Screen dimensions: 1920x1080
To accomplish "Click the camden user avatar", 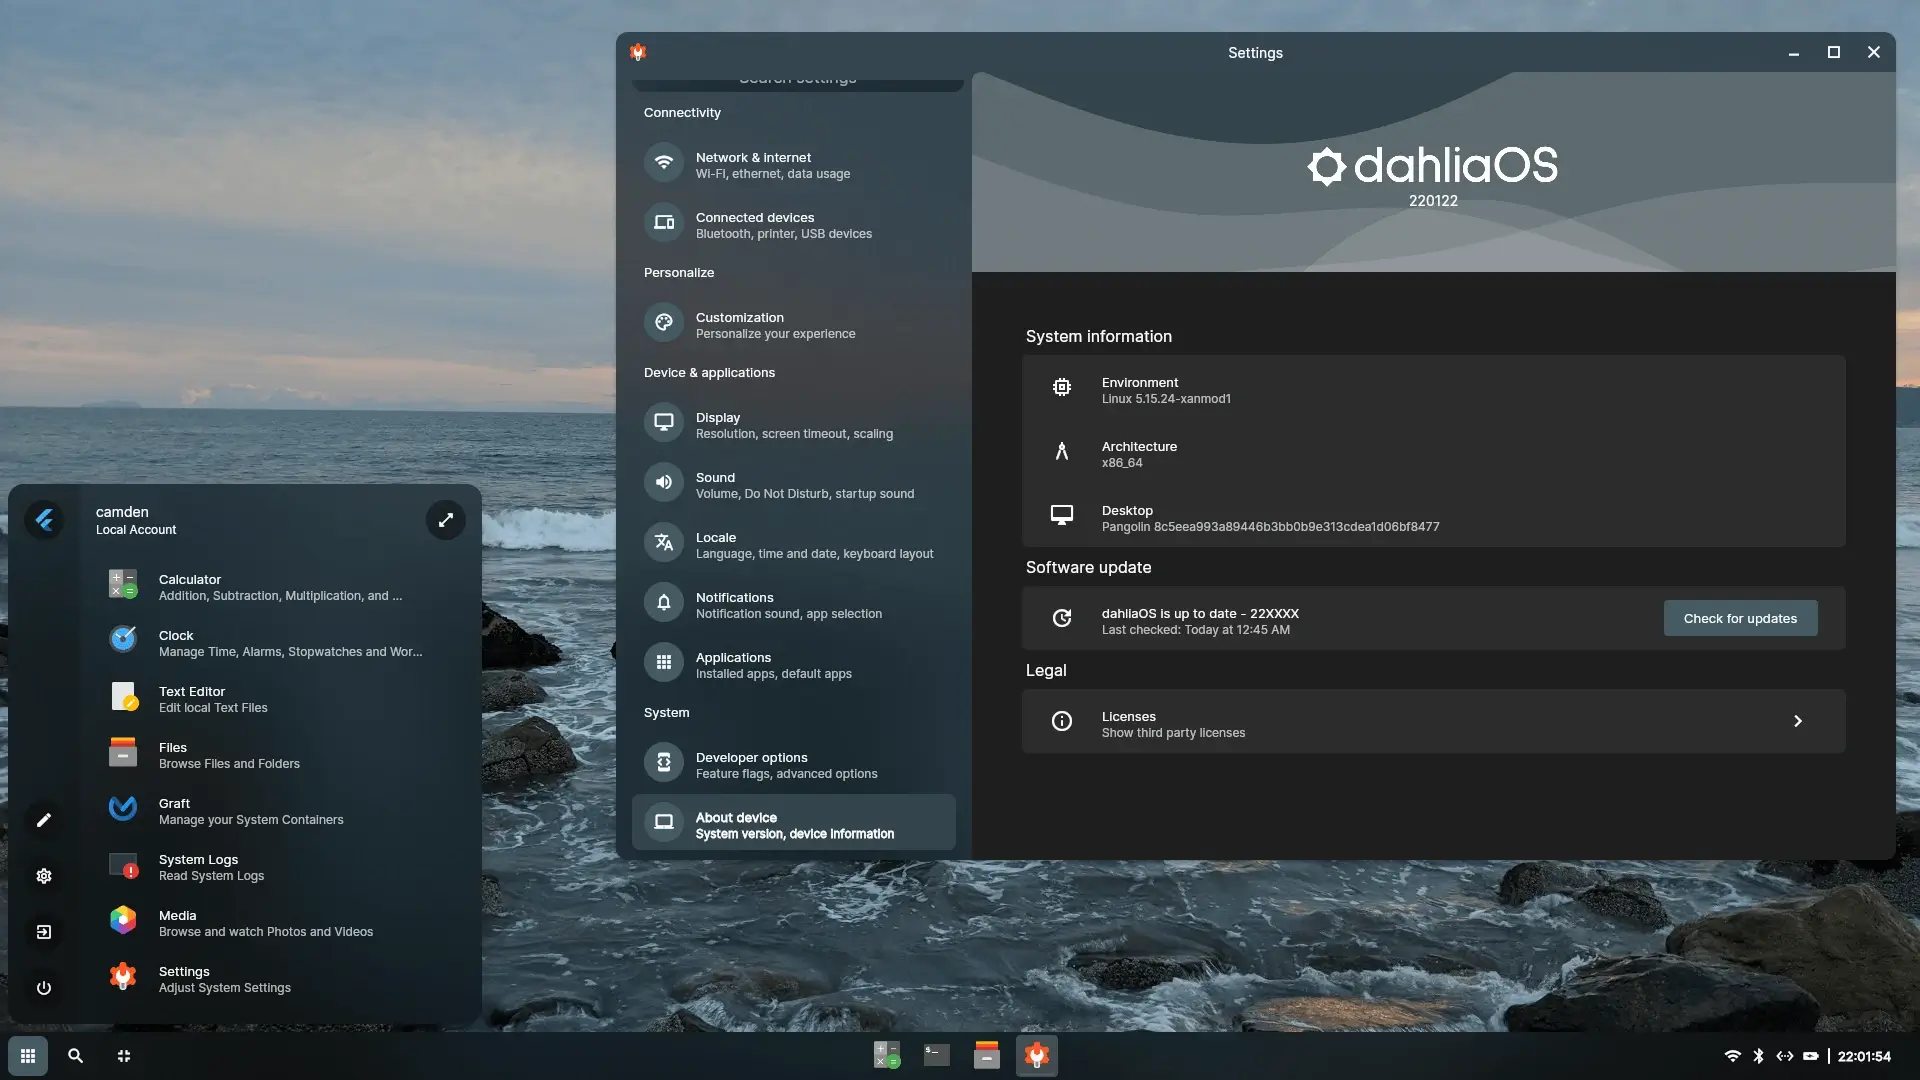I will (x=44, y=520).
